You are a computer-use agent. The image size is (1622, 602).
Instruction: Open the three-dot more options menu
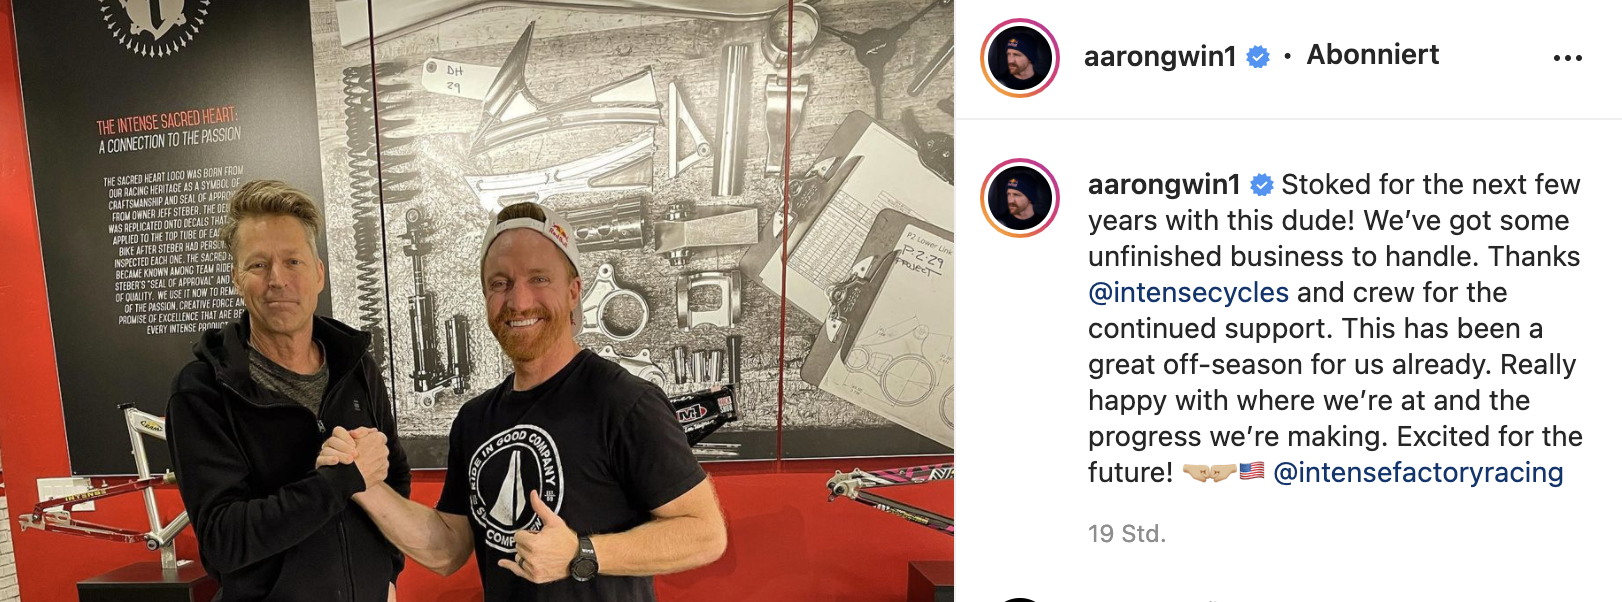tap(1567, 58)
